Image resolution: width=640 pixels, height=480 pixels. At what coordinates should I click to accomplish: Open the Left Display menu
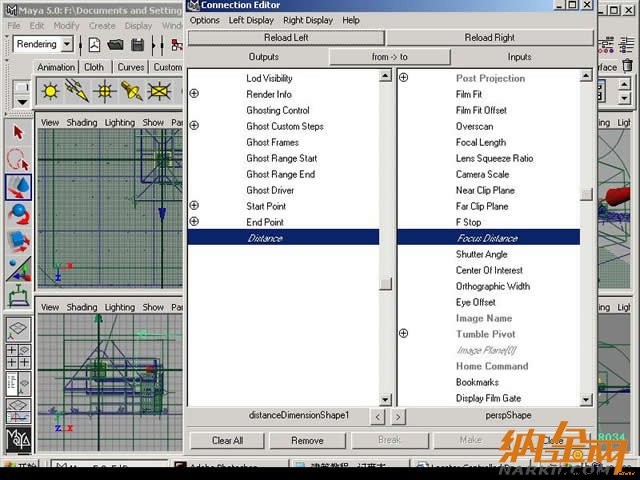[x=251, y=20]
